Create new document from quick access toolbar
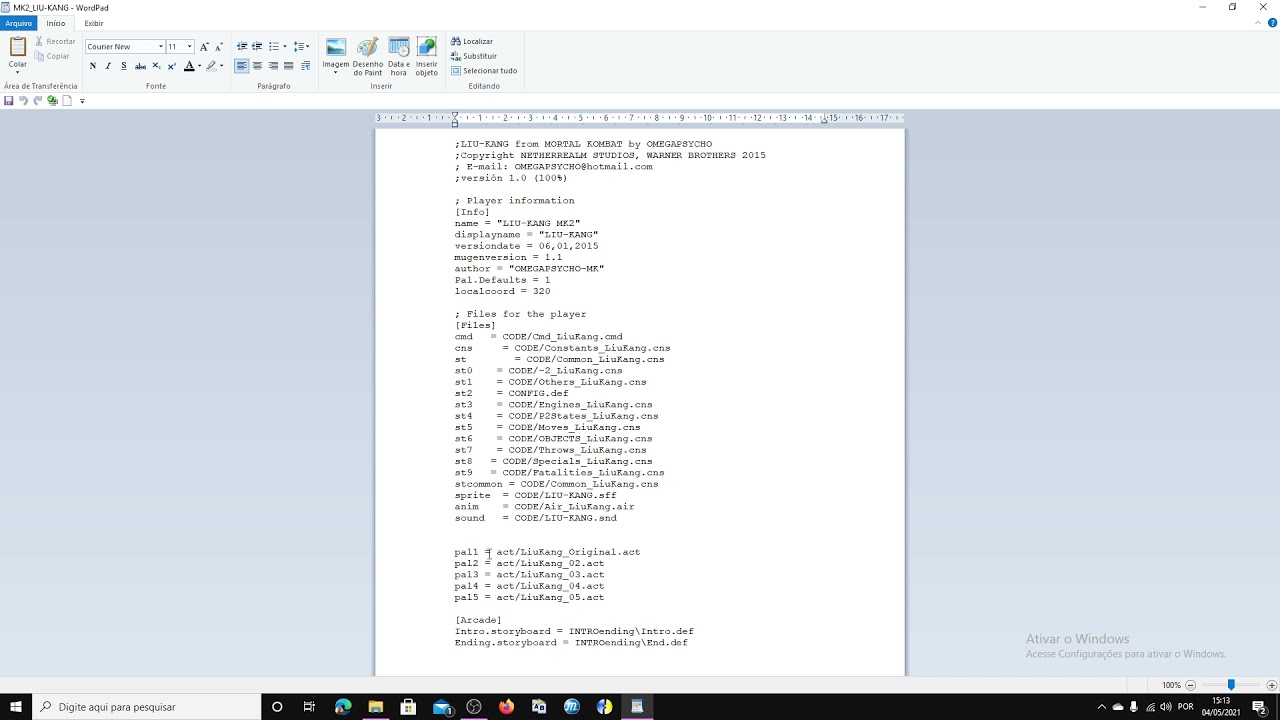This screenshot has width=1280, height=720. pos(67,100)
